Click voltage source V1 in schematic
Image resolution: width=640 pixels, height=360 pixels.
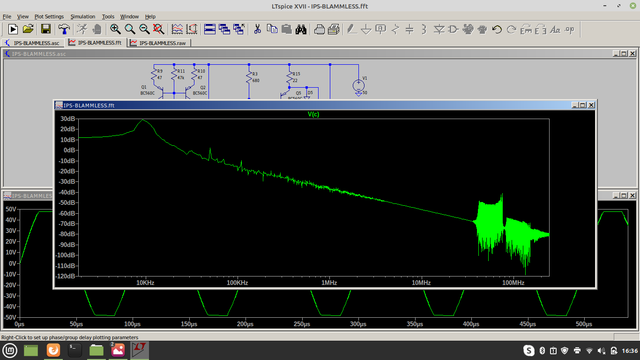coord(359,85)
